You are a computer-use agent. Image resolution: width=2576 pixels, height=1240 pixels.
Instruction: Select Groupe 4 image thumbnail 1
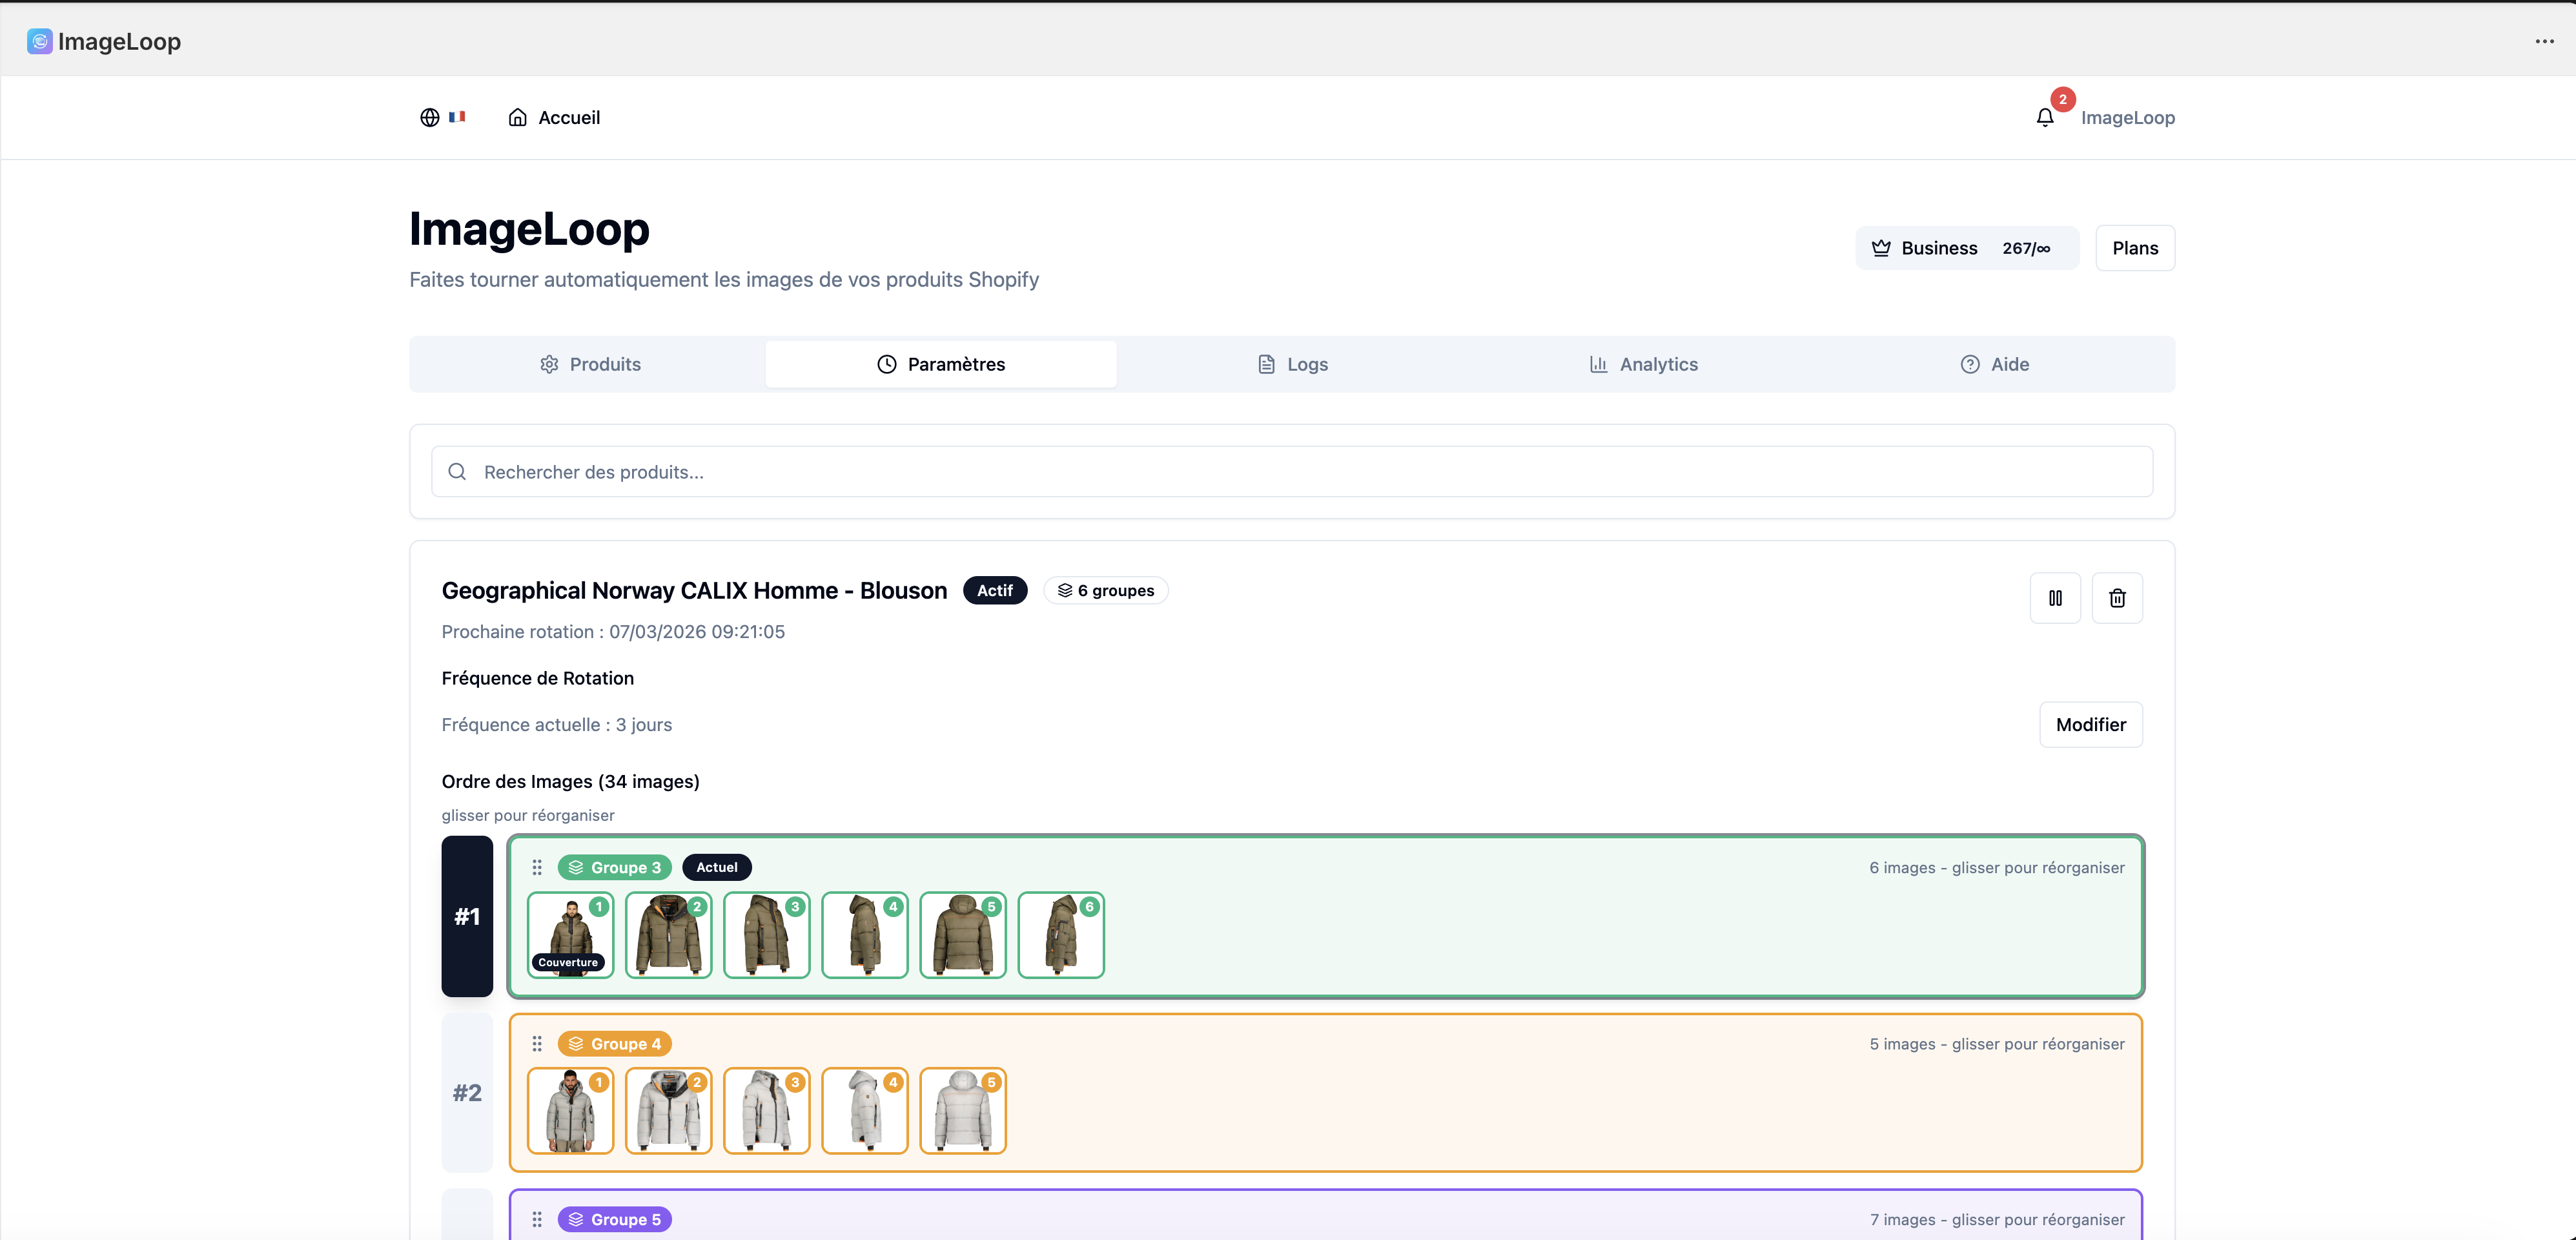[570, 1111]
